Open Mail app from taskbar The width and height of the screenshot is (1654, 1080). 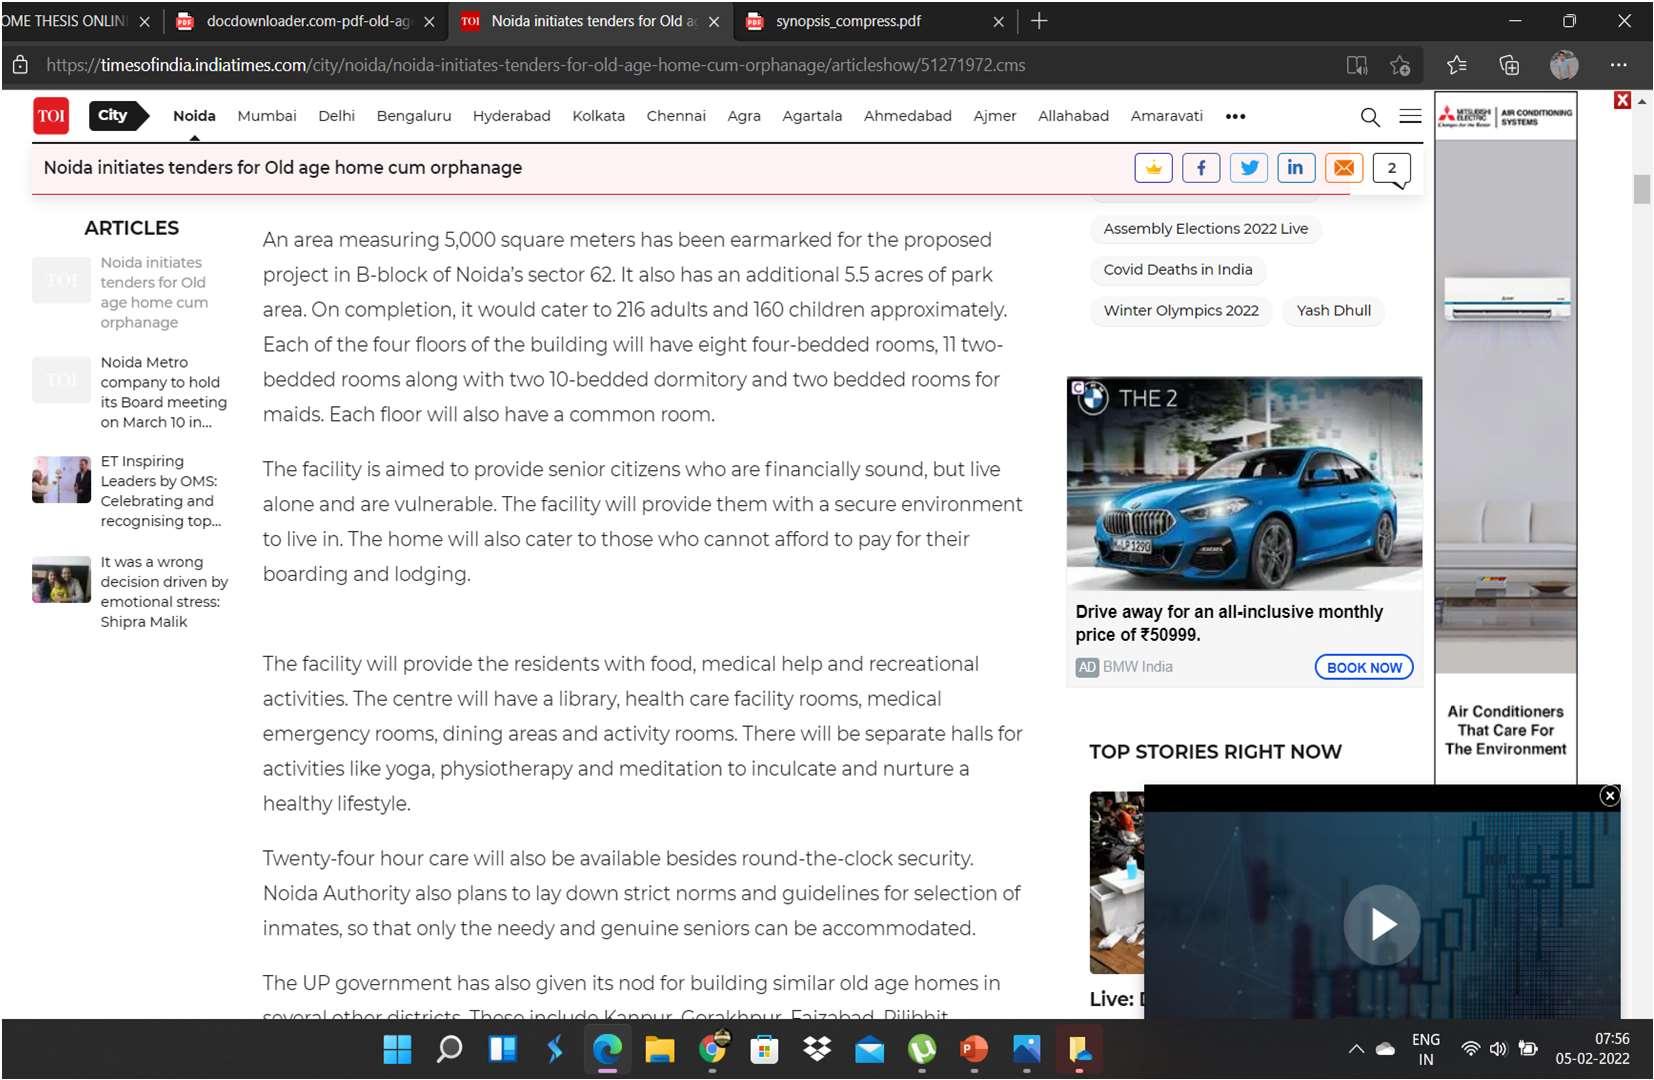(869, 1049)
